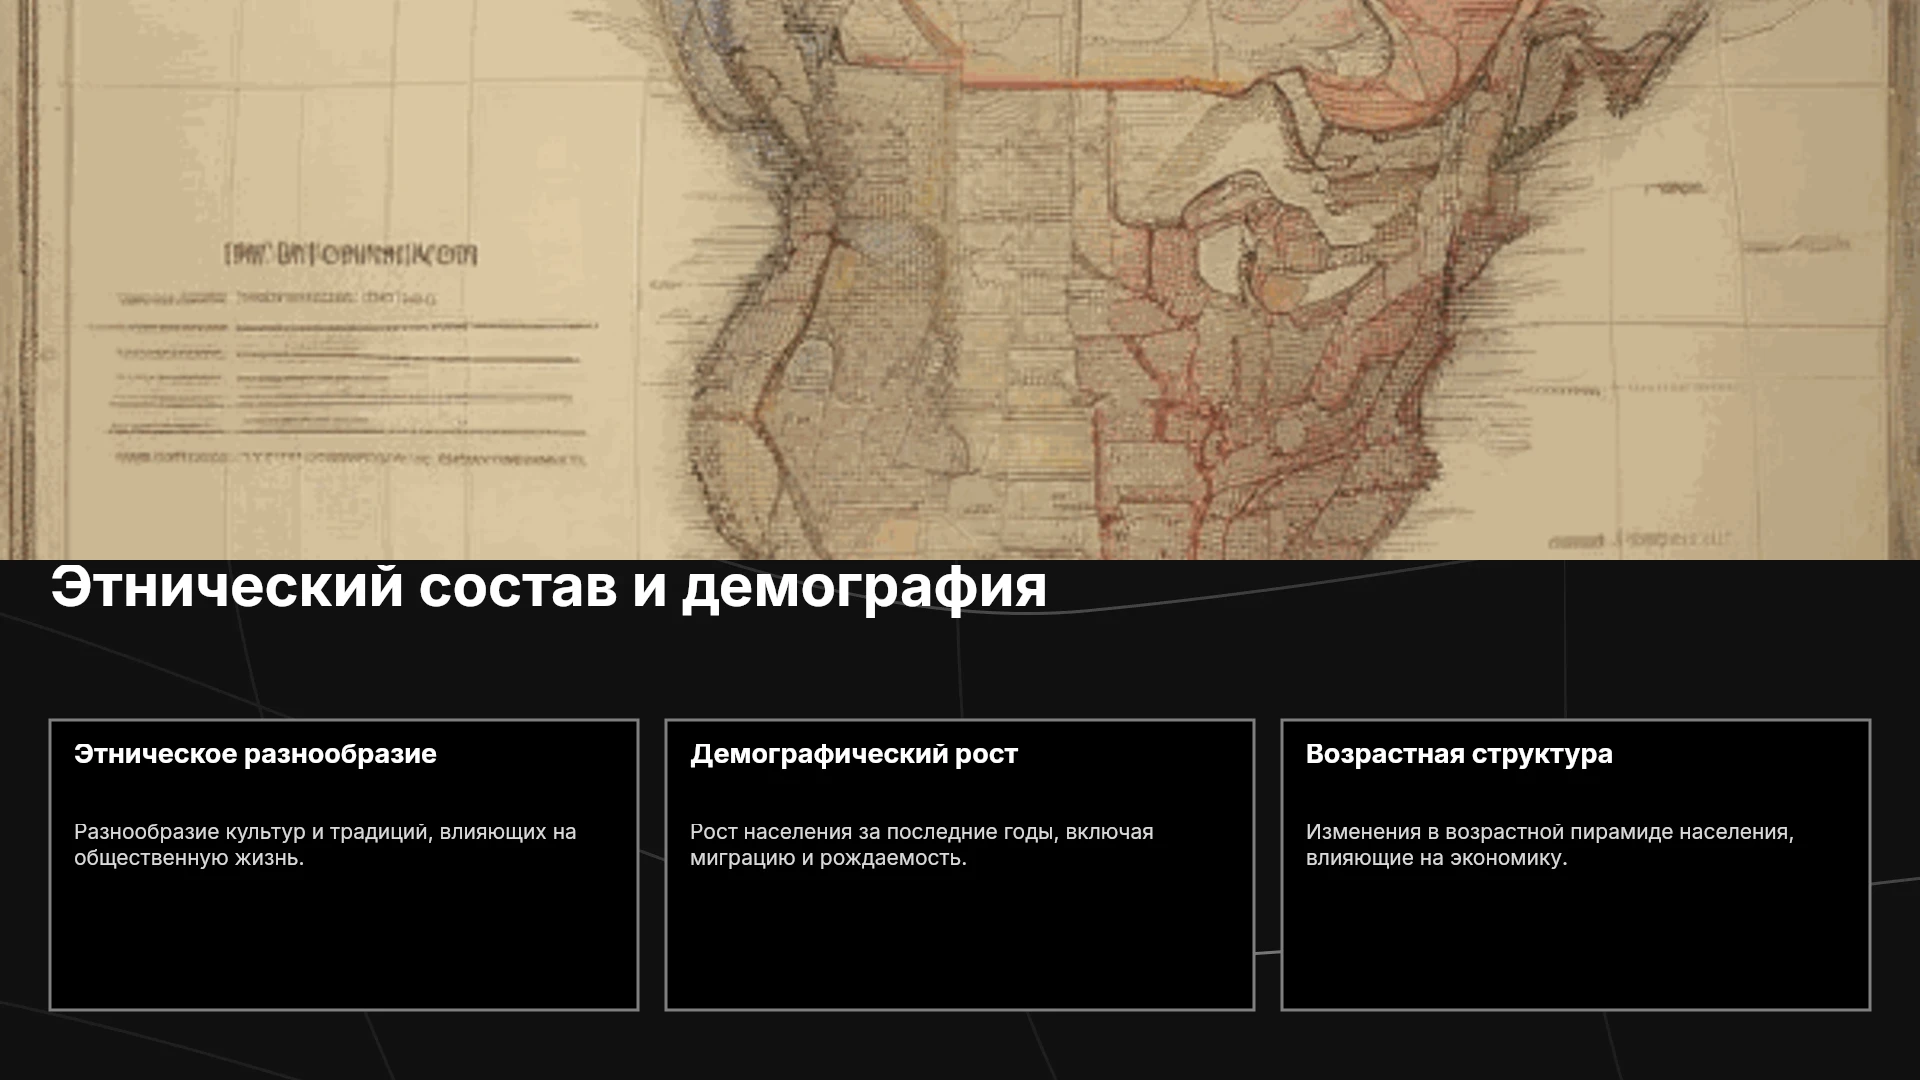Select the Демографический рост card heading

(x=854, y=754)
